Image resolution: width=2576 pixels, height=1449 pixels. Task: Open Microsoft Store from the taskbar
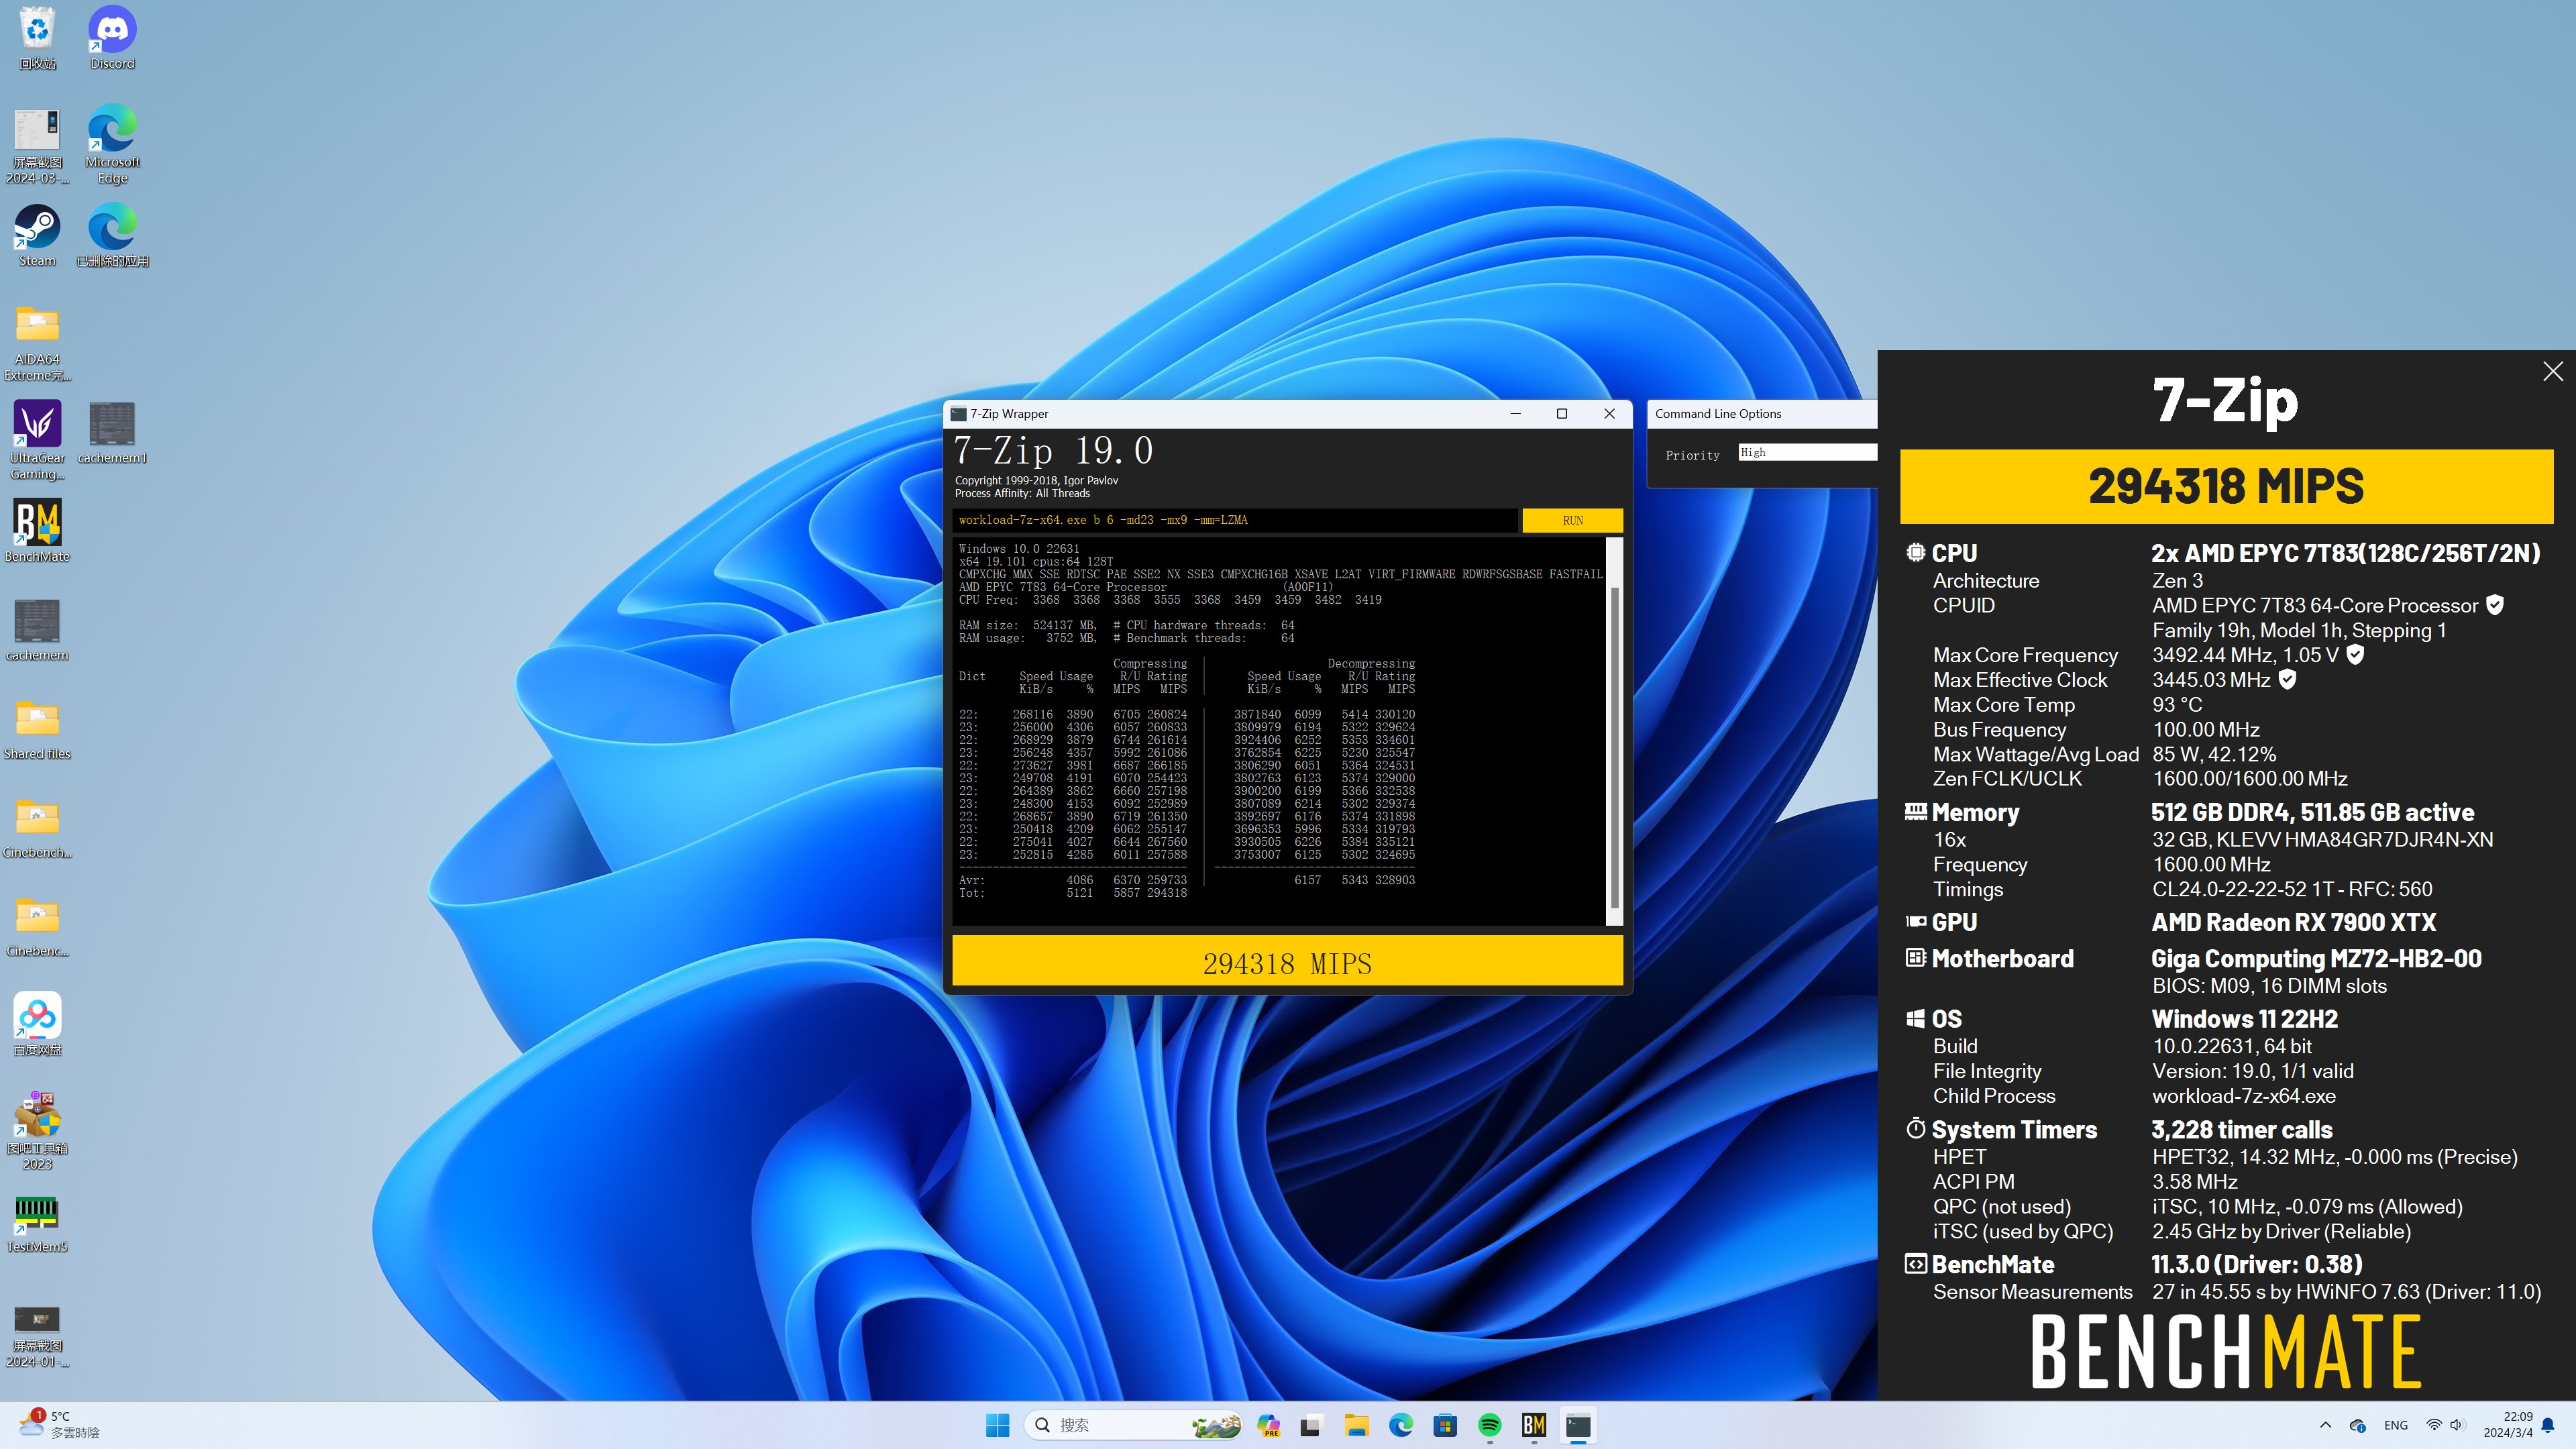point(1445,1425)
